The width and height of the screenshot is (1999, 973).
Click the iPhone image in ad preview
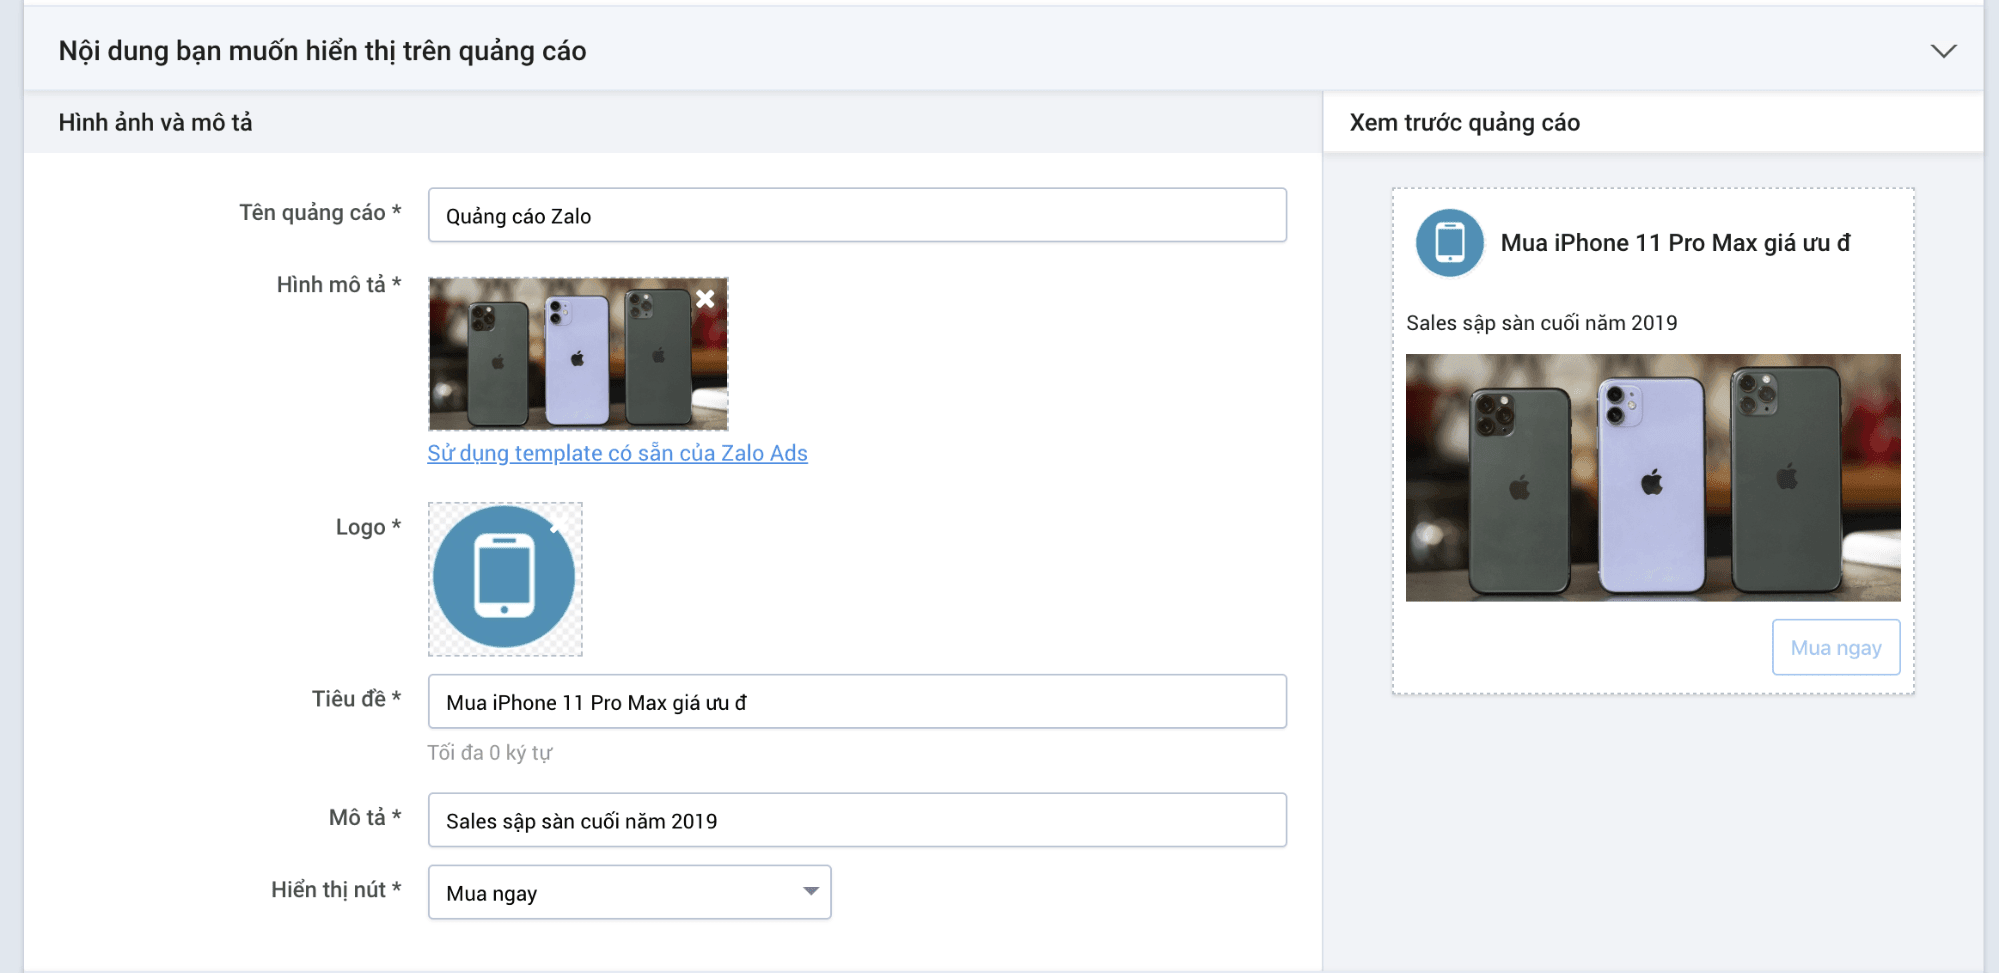click(1653, 478)
